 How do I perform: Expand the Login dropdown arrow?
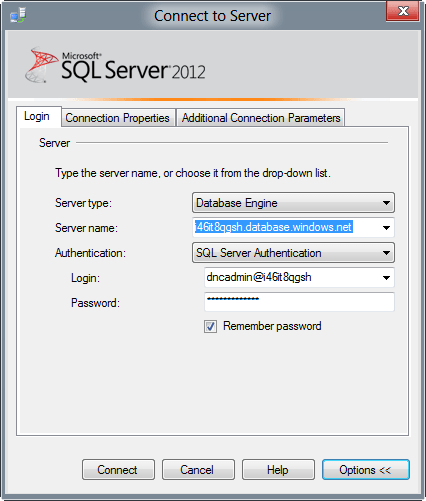(386, 278)
